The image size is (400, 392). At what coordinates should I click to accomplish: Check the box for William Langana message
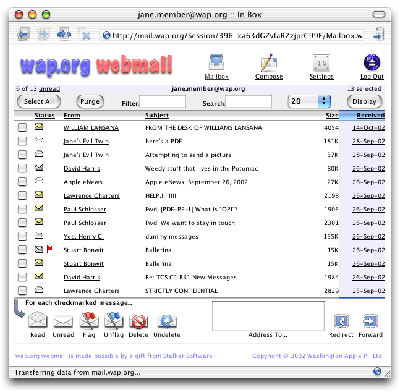point(22,127)
